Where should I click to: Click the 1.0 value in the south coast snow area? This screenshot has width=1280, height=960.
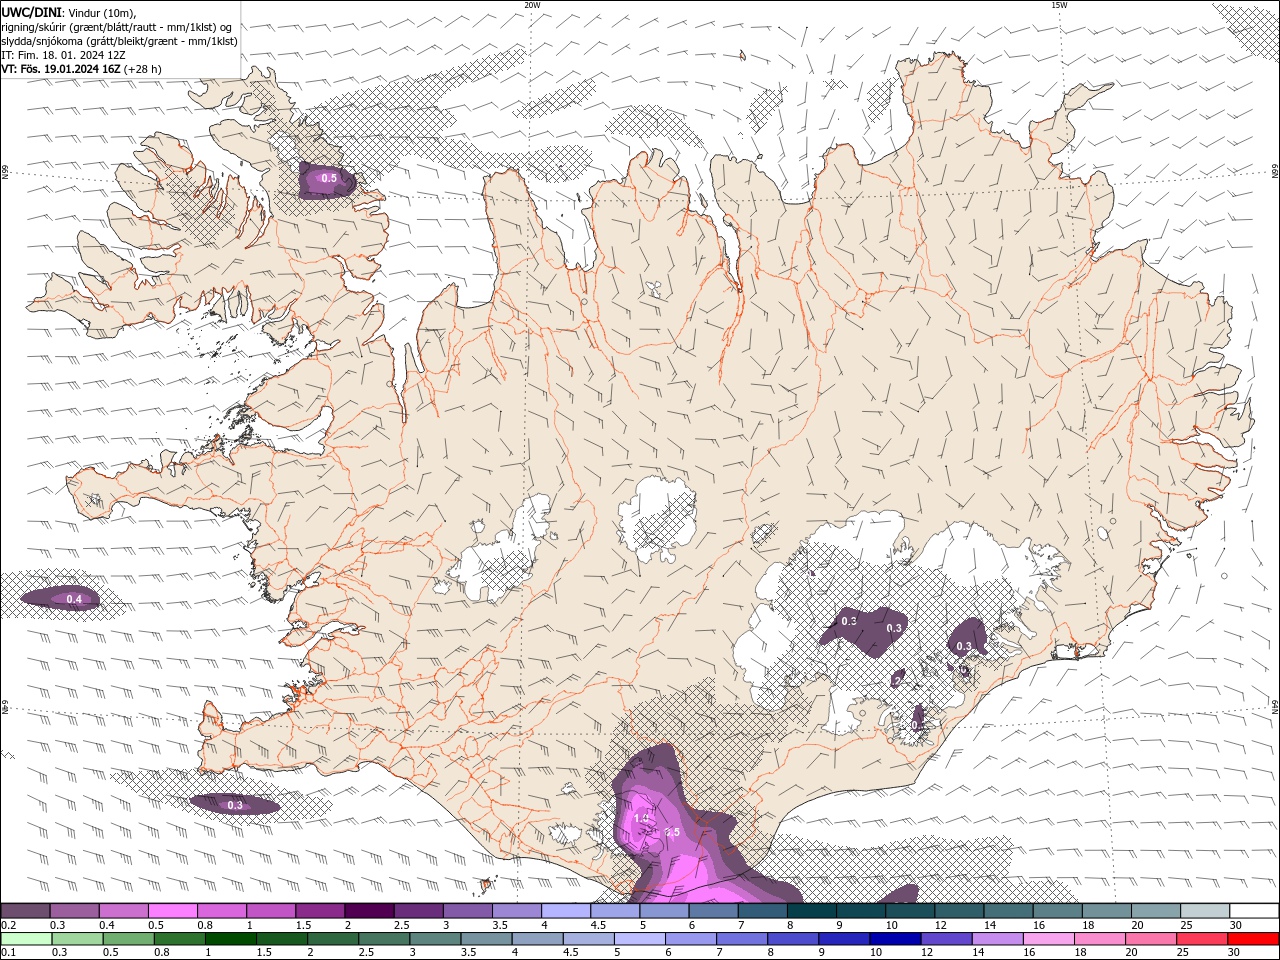[x=642, y=818]
